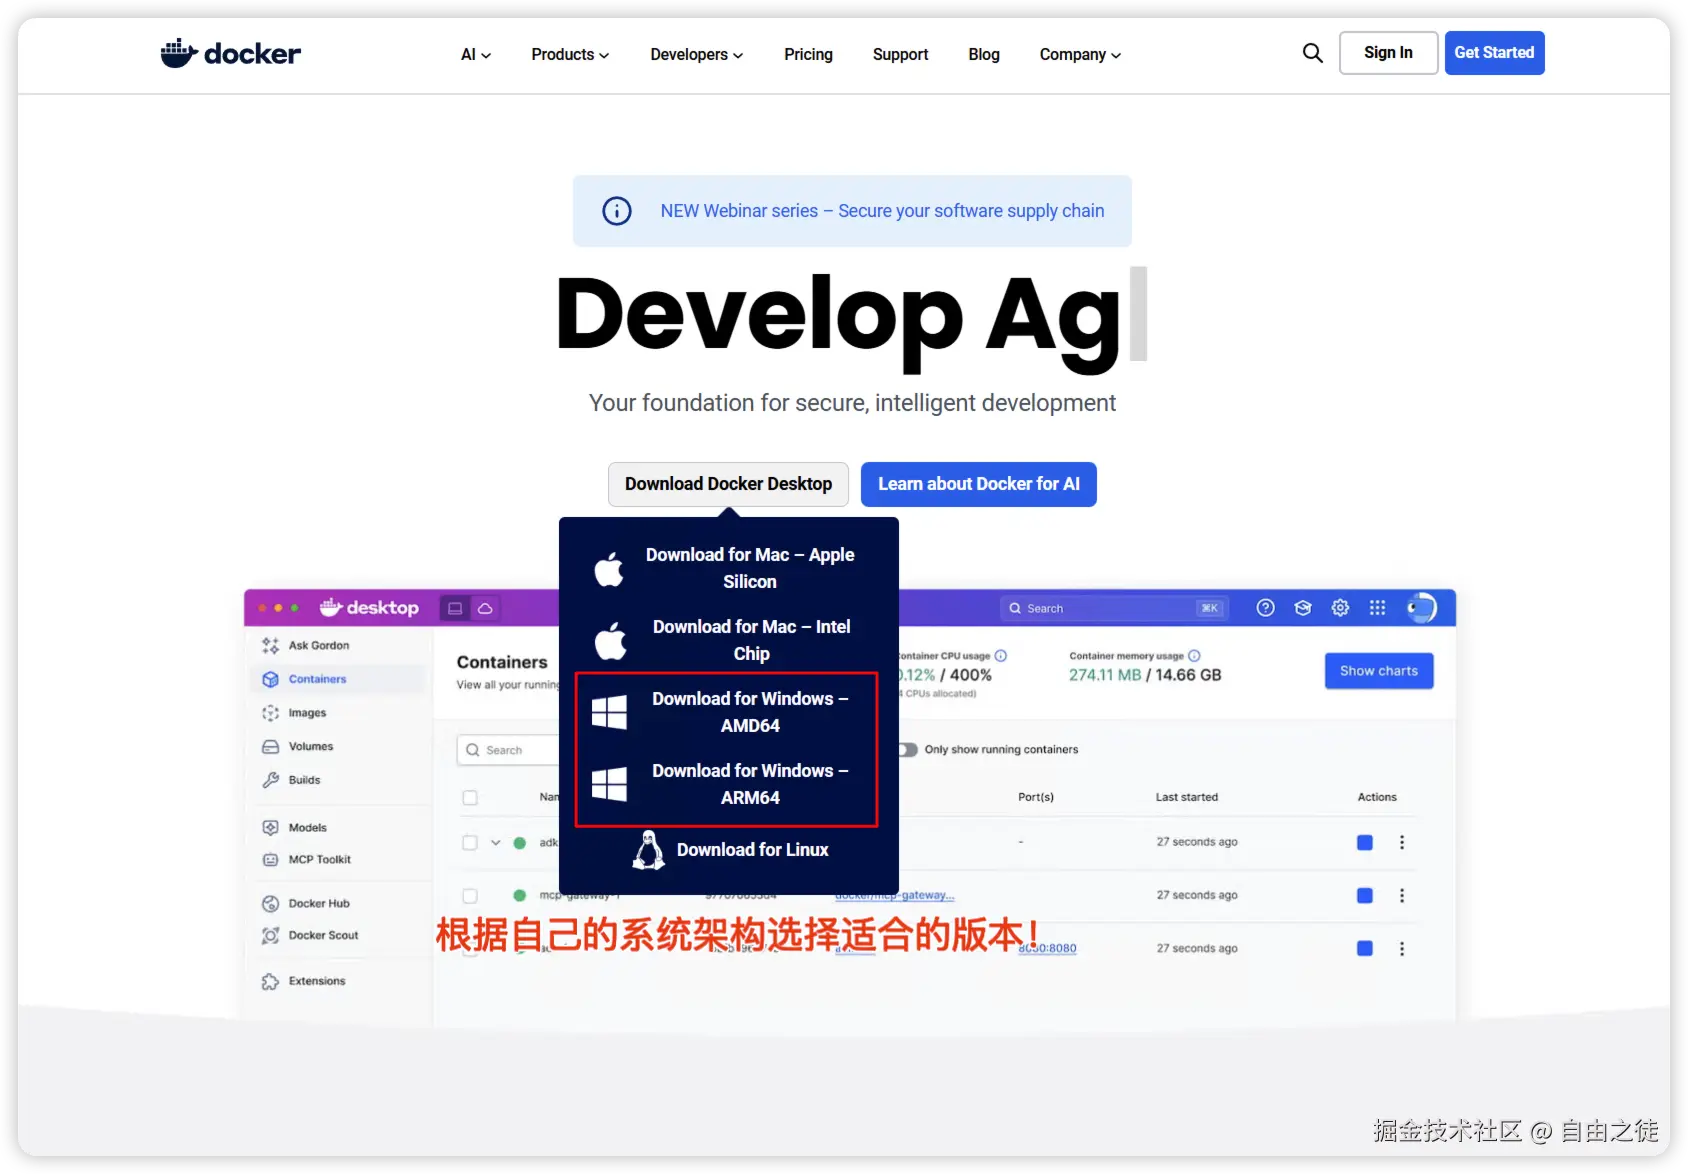1688x1174 pixels.
Task: Click the local mode monitor icon
Action: click(455, 608)
